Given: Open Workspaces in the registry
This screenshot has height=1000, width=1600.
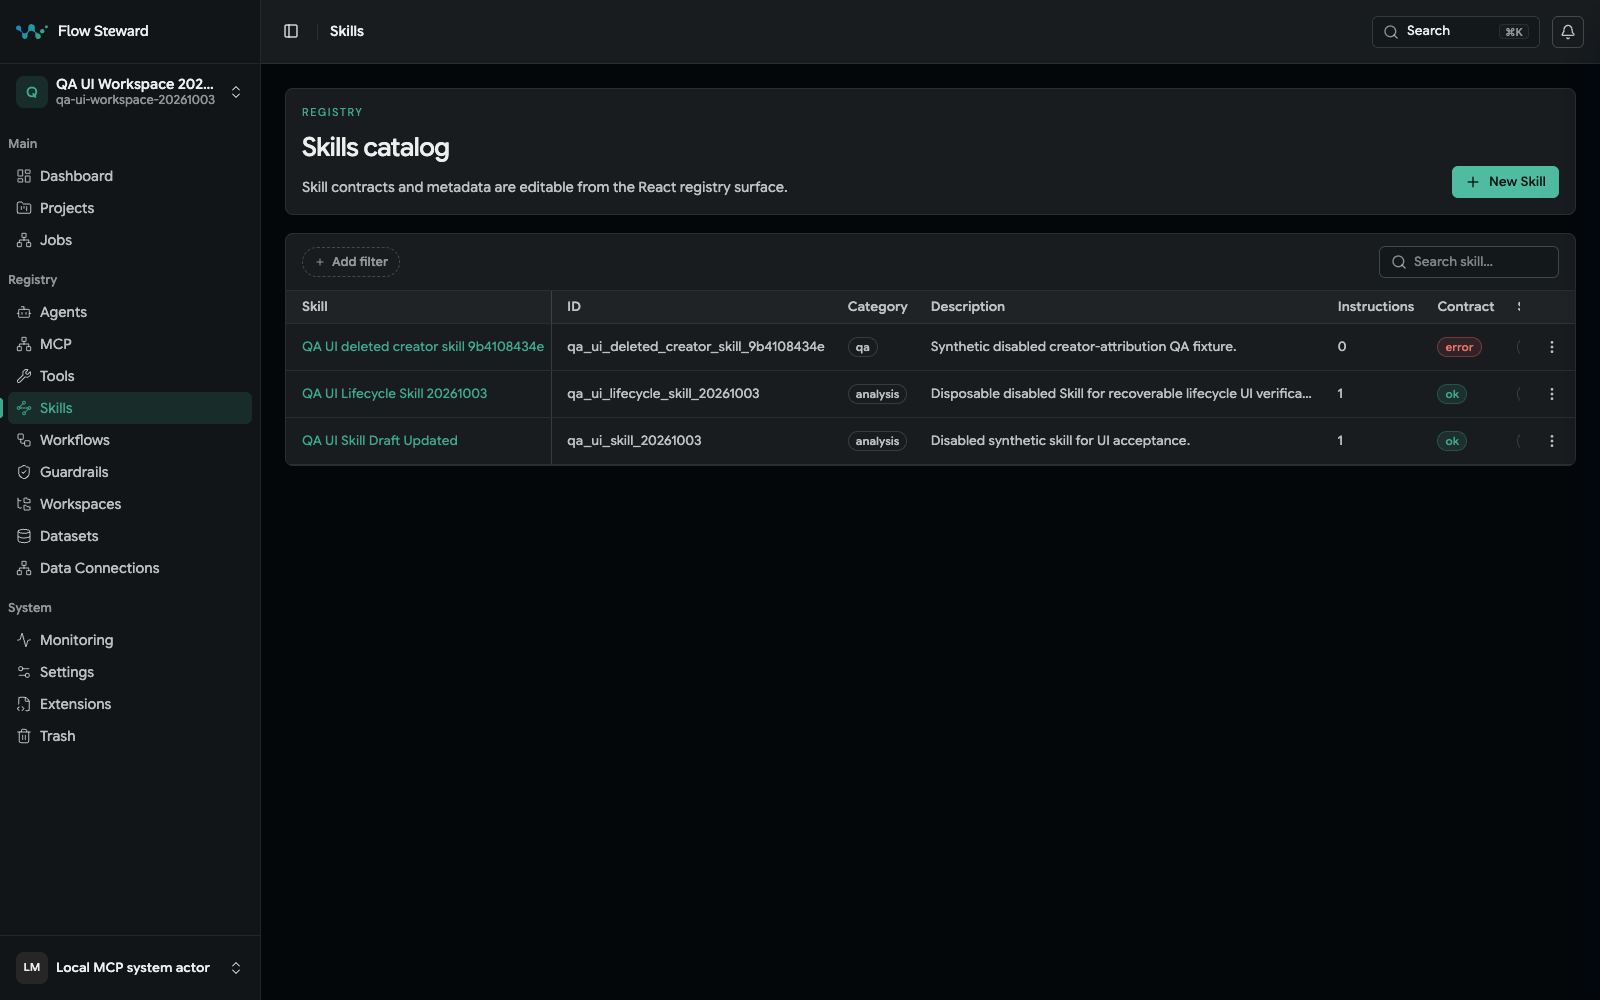Looking at the screenshot, I should tap(130, 504).
